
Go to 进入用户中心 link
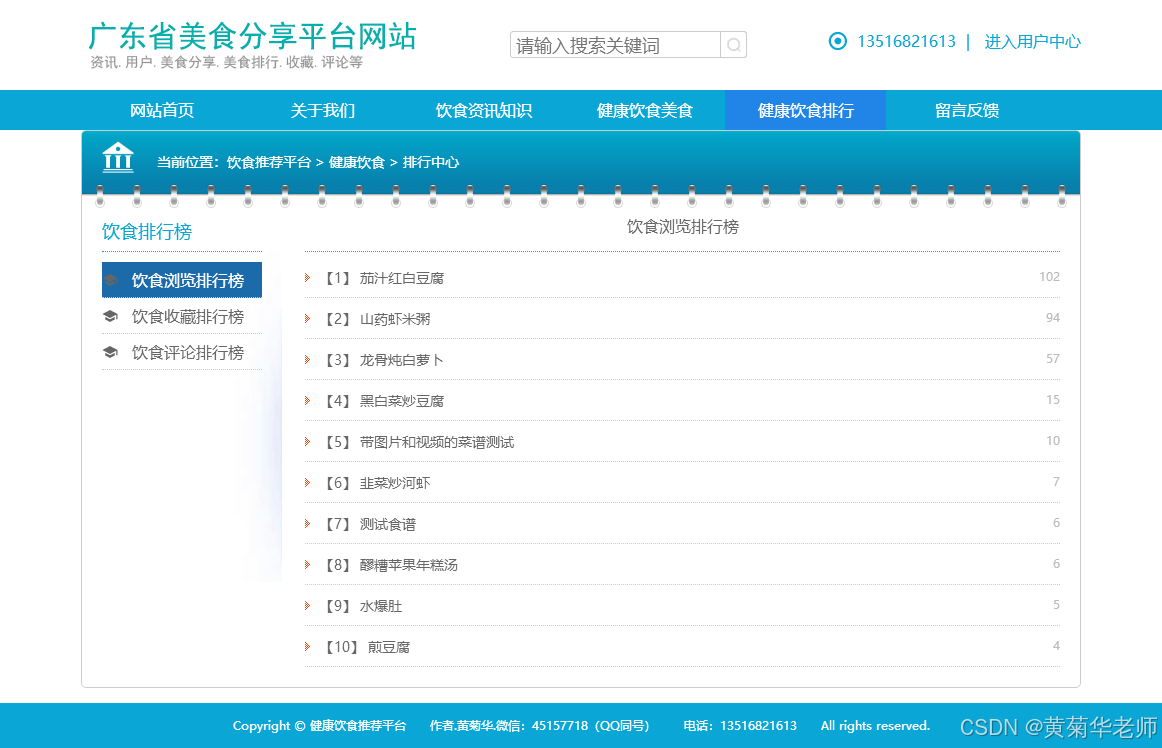pyautogui.click(x=1032, y=42)
